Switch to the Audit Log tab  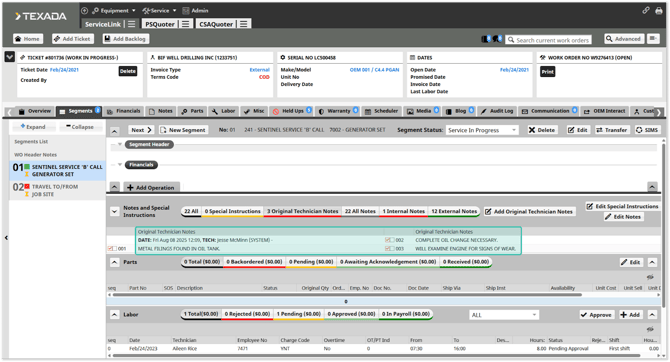[497, 111]
